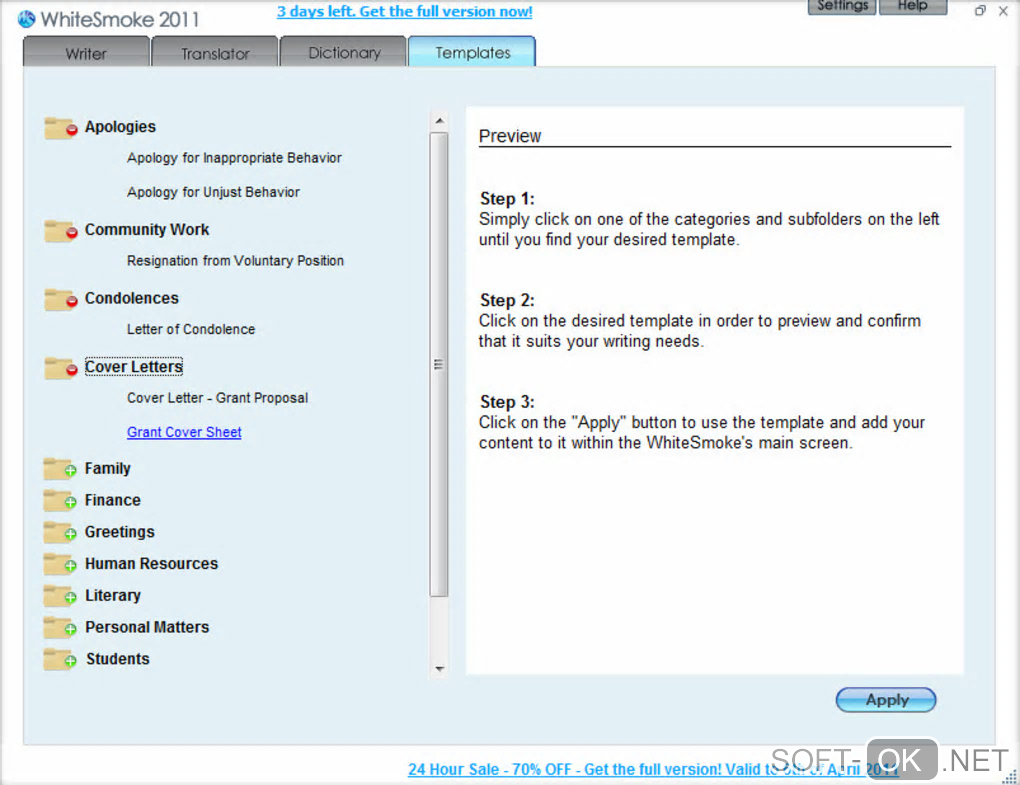Click the template list scroll up arrow
The height and width of the screenshot is (785, 1020).
coord(440,121)
